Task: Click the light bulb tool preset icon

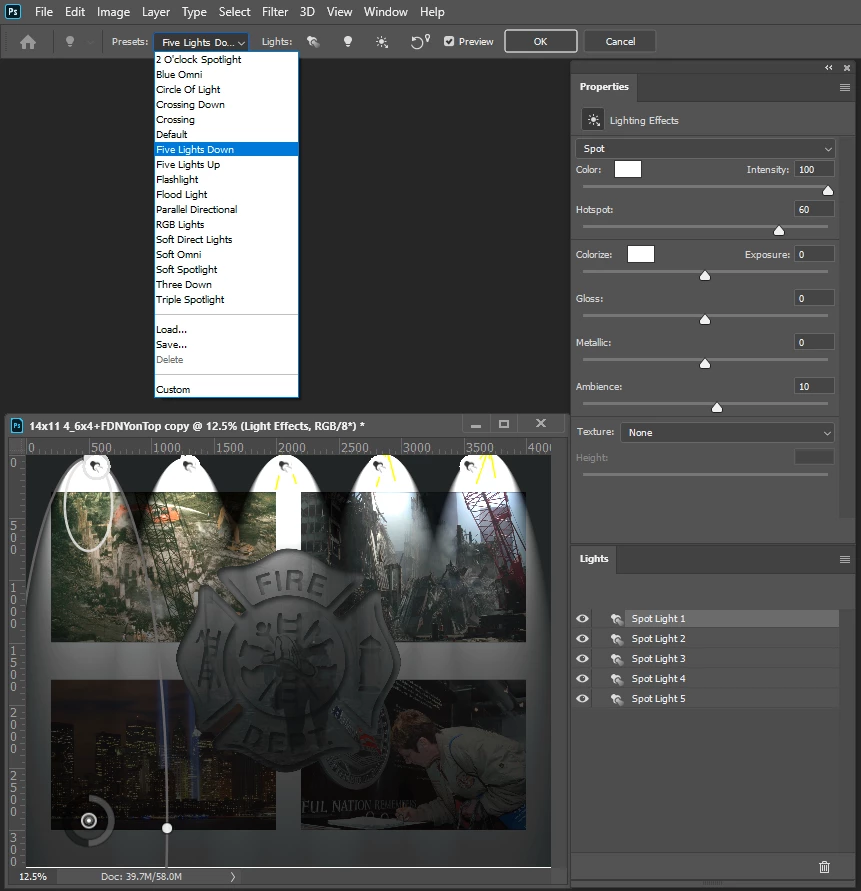Action: (70, 42)
